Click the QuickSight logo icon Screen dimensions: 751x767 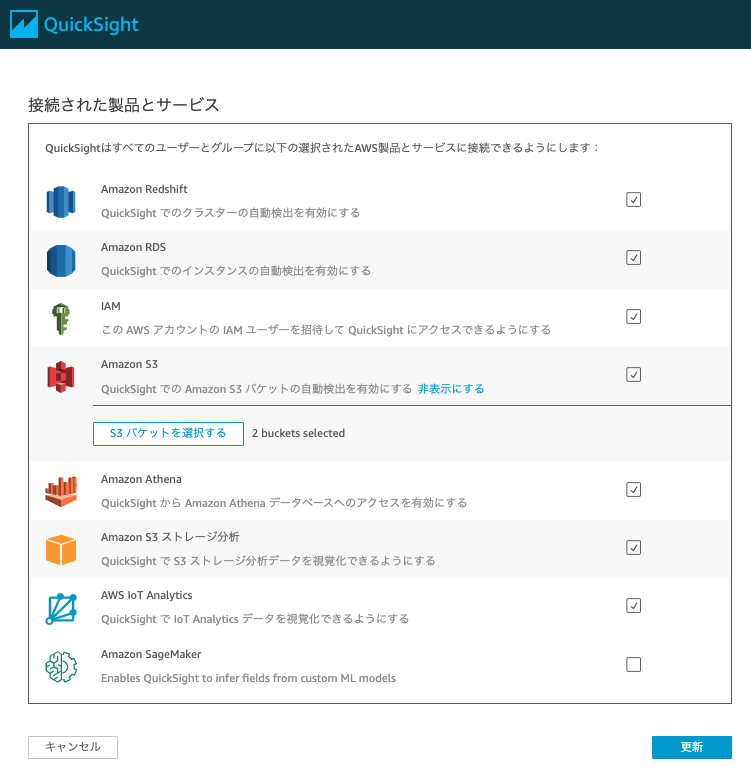24,24
